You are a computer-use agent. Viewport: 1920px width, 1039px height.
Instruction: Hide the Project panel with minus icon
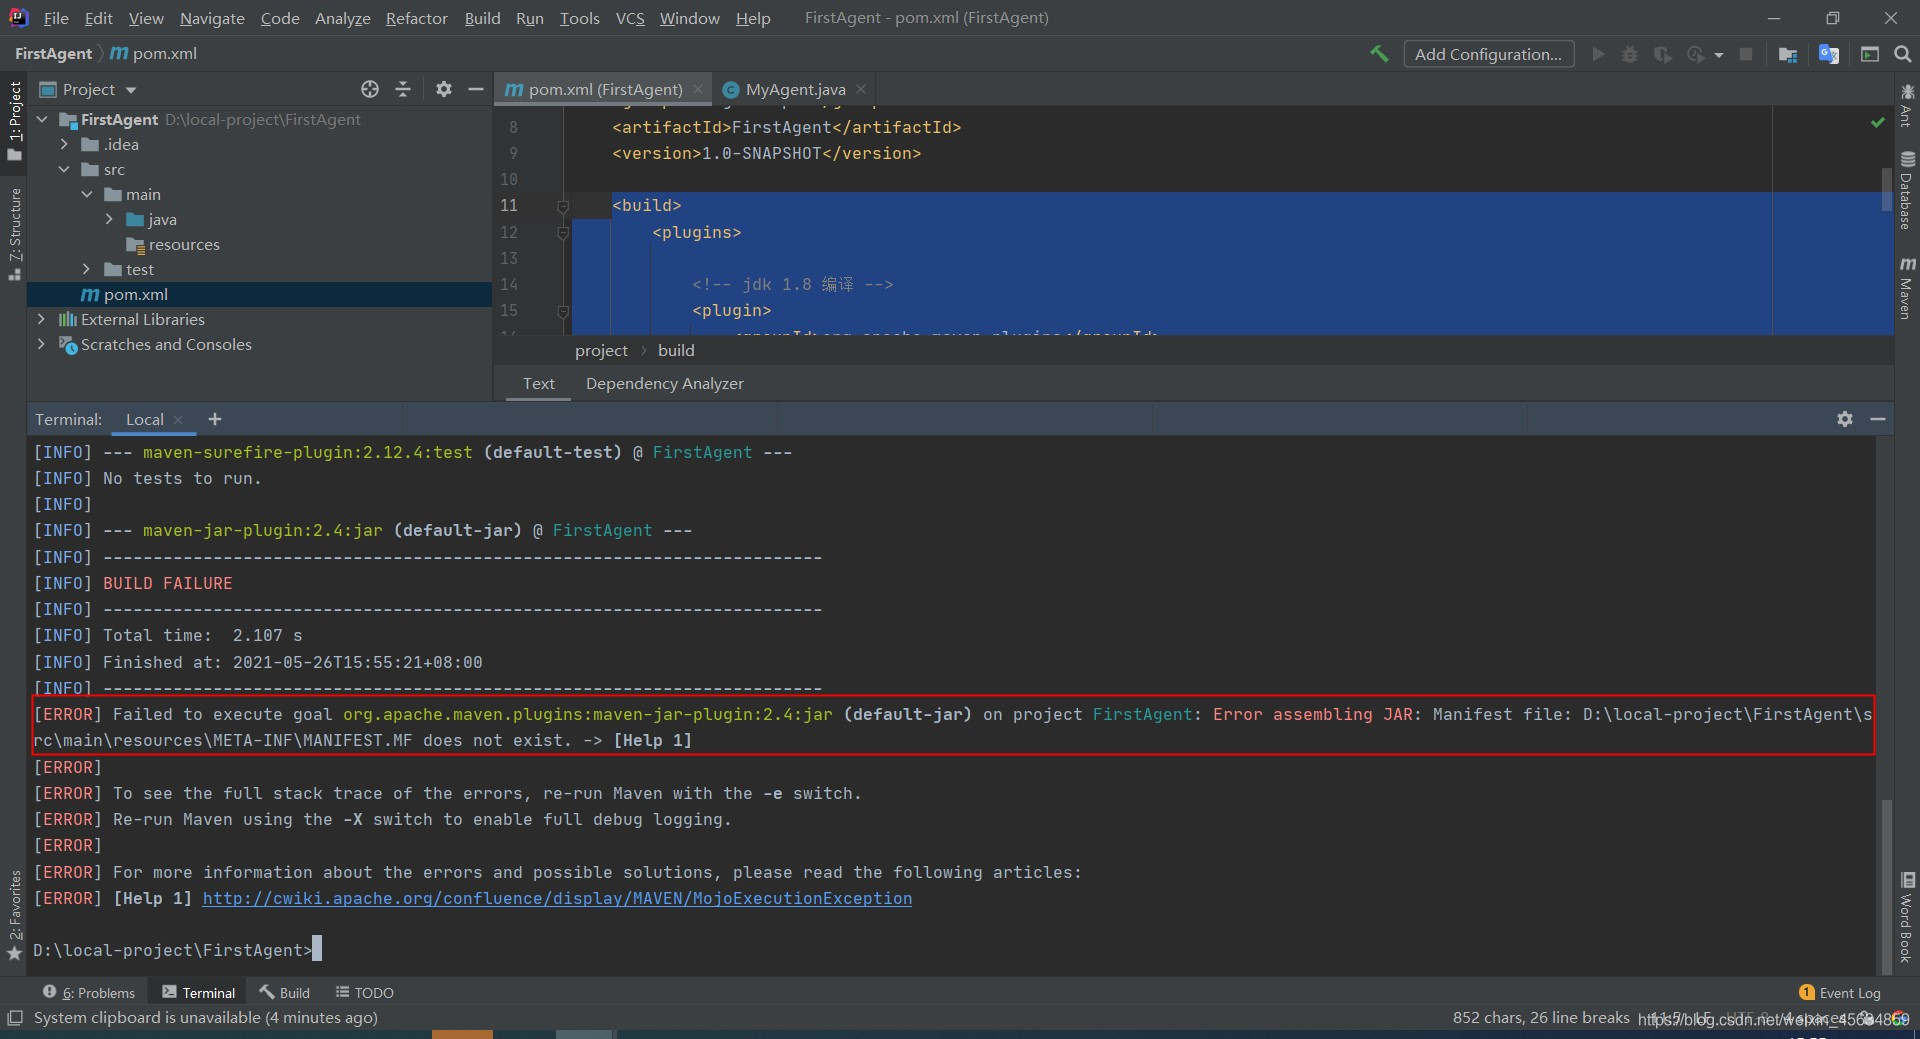[x=476, y=89]
